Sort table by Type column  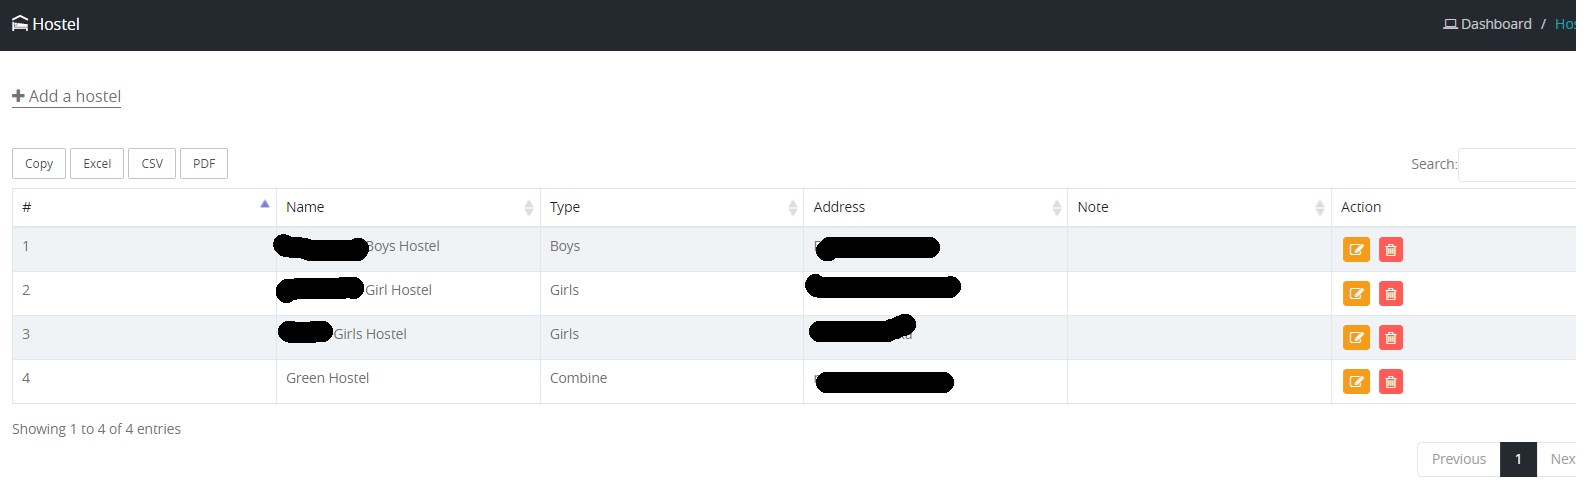671,207
